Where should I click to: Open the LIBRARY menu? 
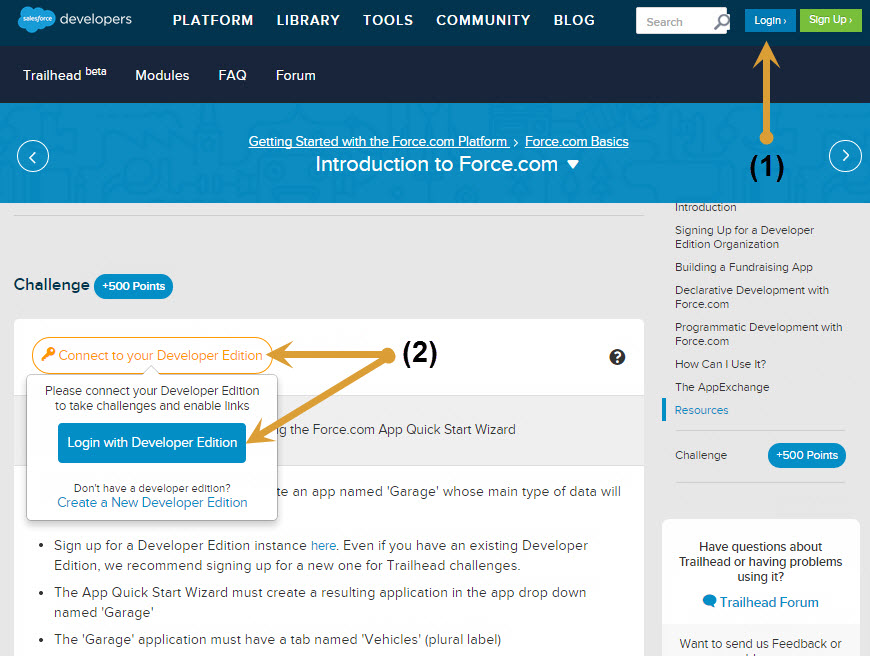coord(308,21)
